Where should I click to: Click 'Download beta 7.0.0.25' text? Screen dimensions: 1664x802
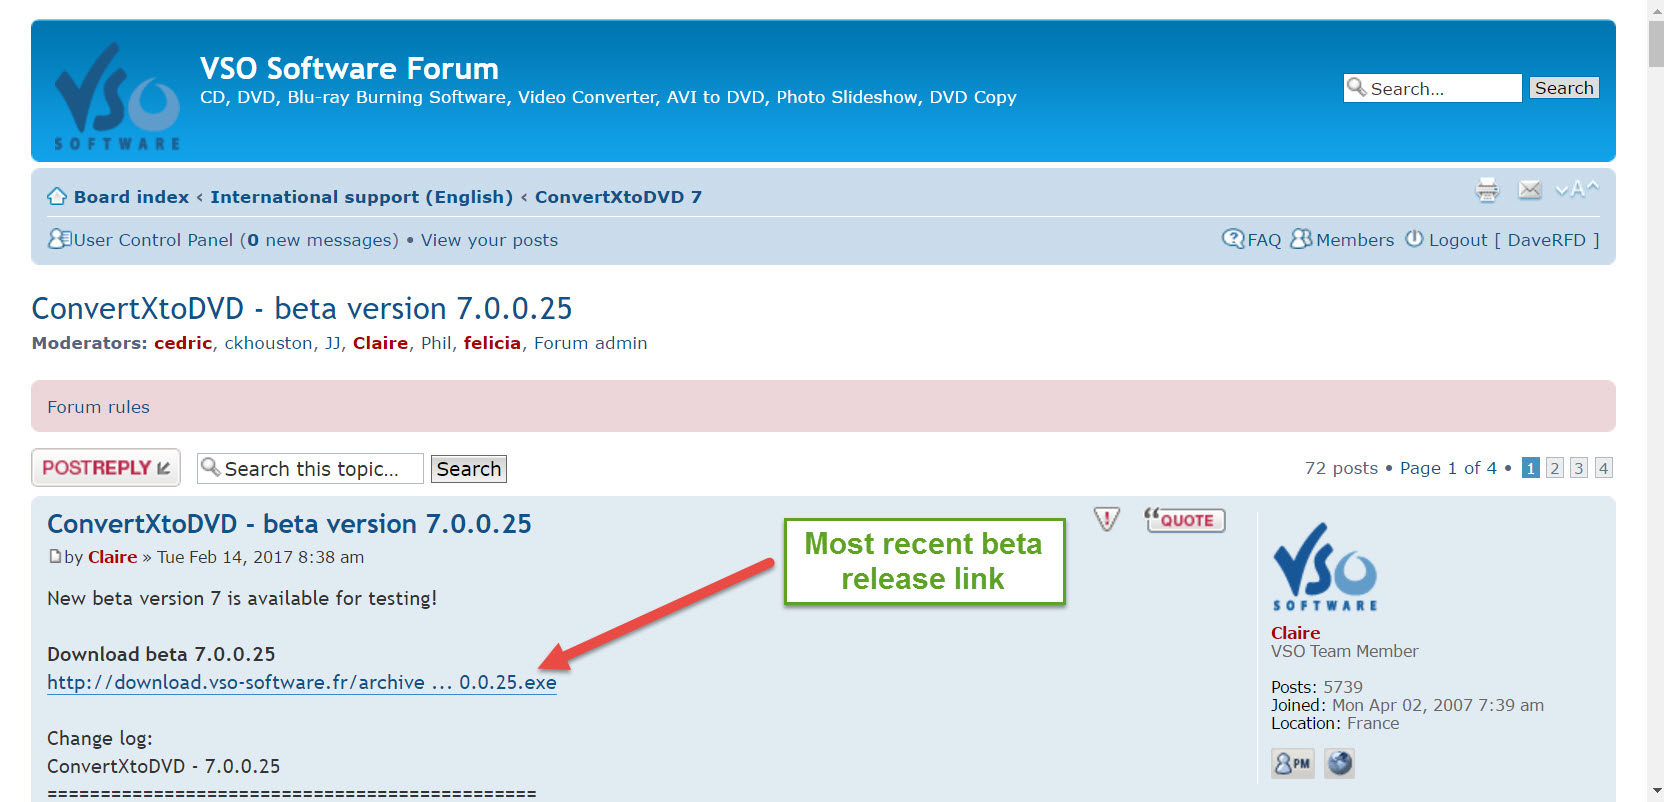[161, 654]
